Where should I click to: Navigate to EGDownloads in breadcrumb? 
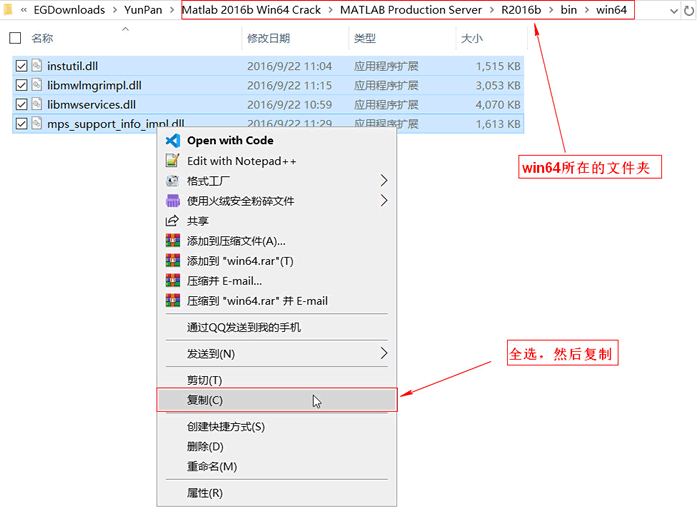click(x=69, y=10)
